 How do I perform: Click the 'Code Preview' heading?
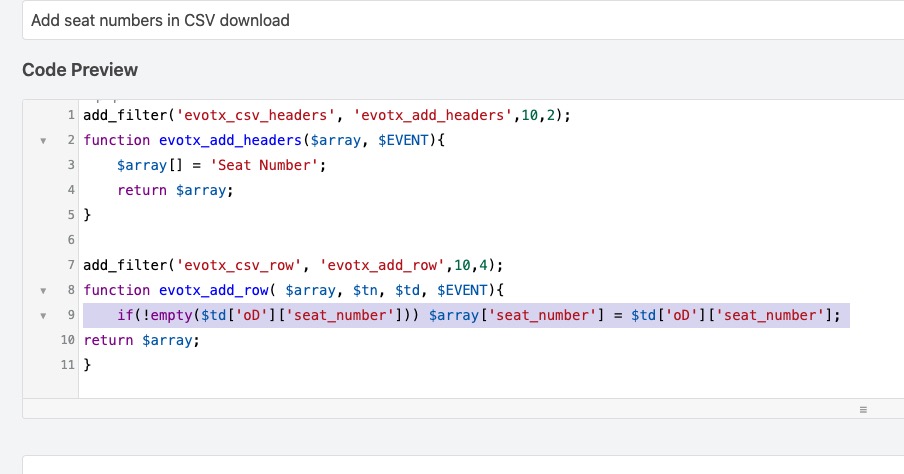[x=80, y=70]
